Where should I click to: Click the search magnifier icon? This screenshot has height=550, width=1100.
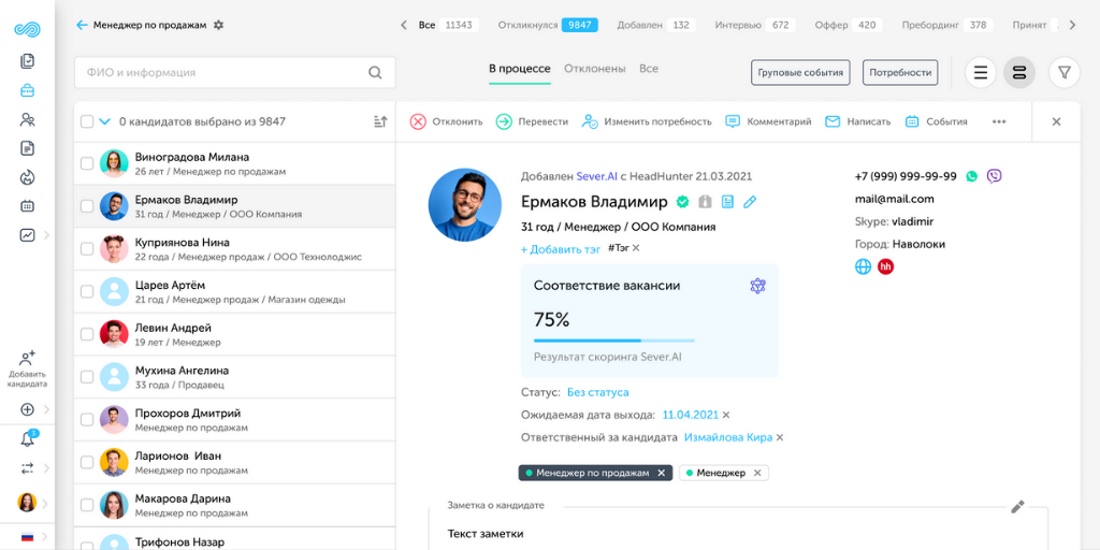(375, 72)
